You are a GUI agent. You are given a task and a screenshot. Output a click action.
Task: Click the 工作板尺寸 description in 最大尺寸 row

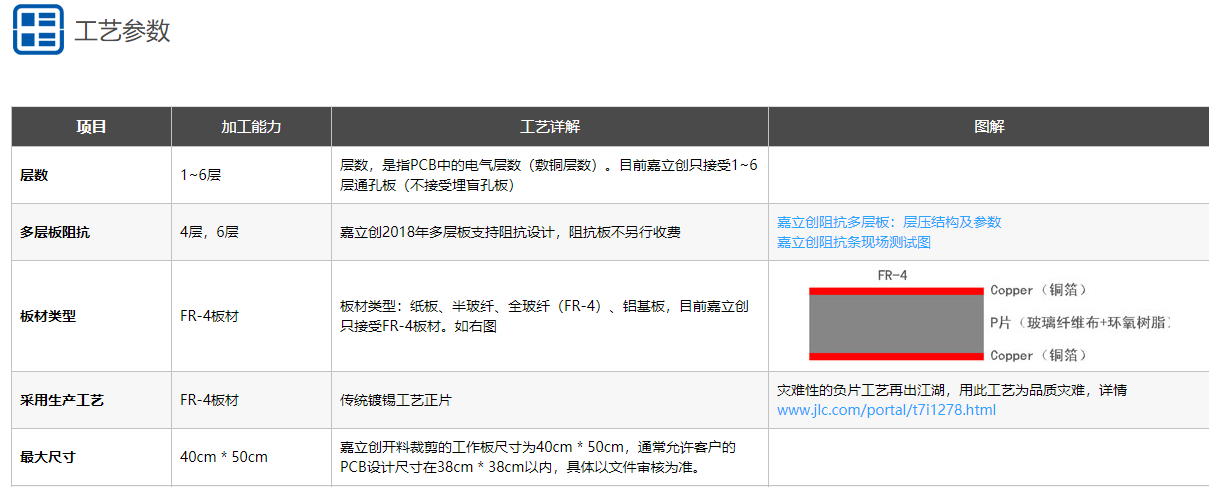coord(538,457)
